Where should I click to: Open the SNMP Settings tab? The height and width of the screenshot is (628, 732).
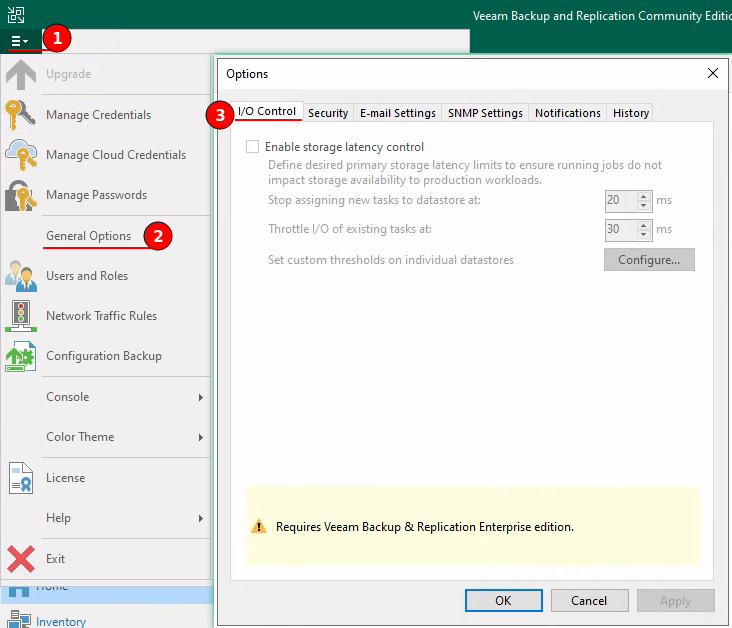(x=485, y=113)
